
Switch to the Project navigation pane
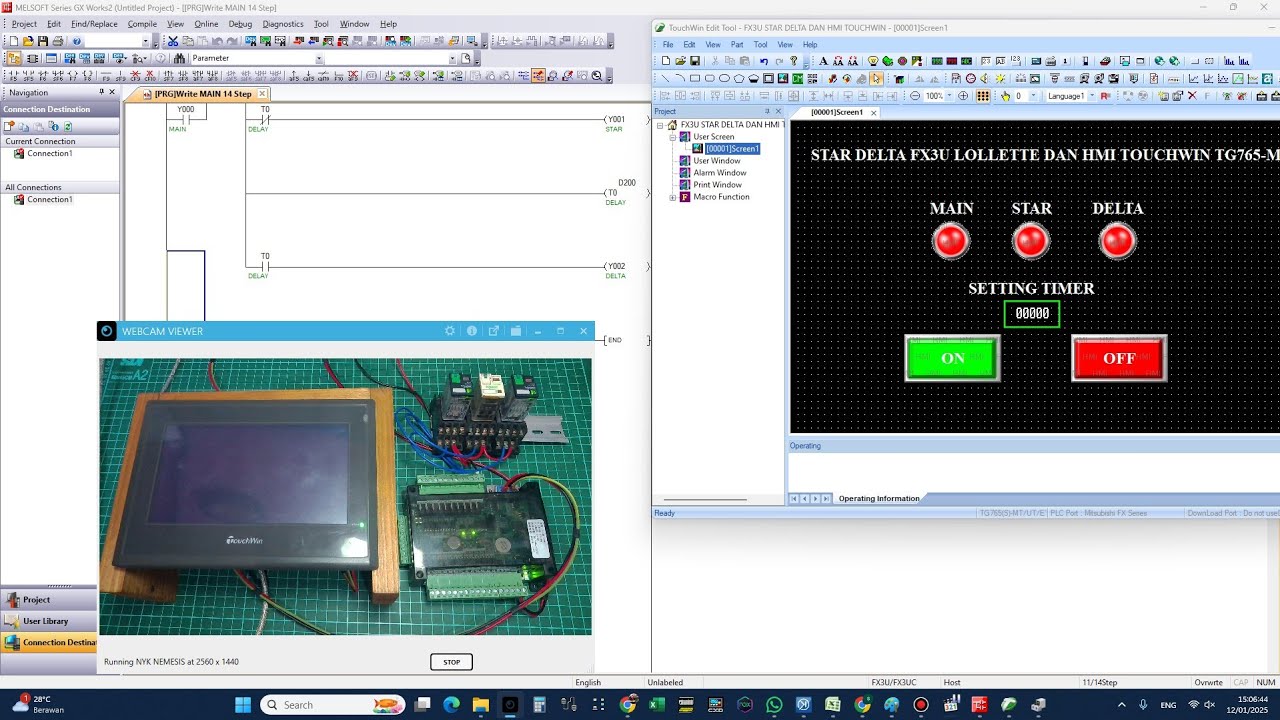point(49,600)
